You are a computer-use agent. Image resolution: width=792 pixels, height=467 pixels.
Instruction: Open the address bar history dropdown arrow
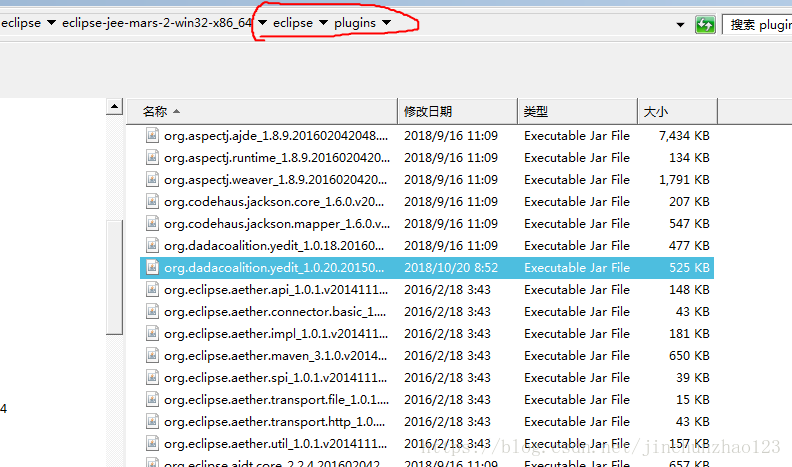click(x=680, y=24)
